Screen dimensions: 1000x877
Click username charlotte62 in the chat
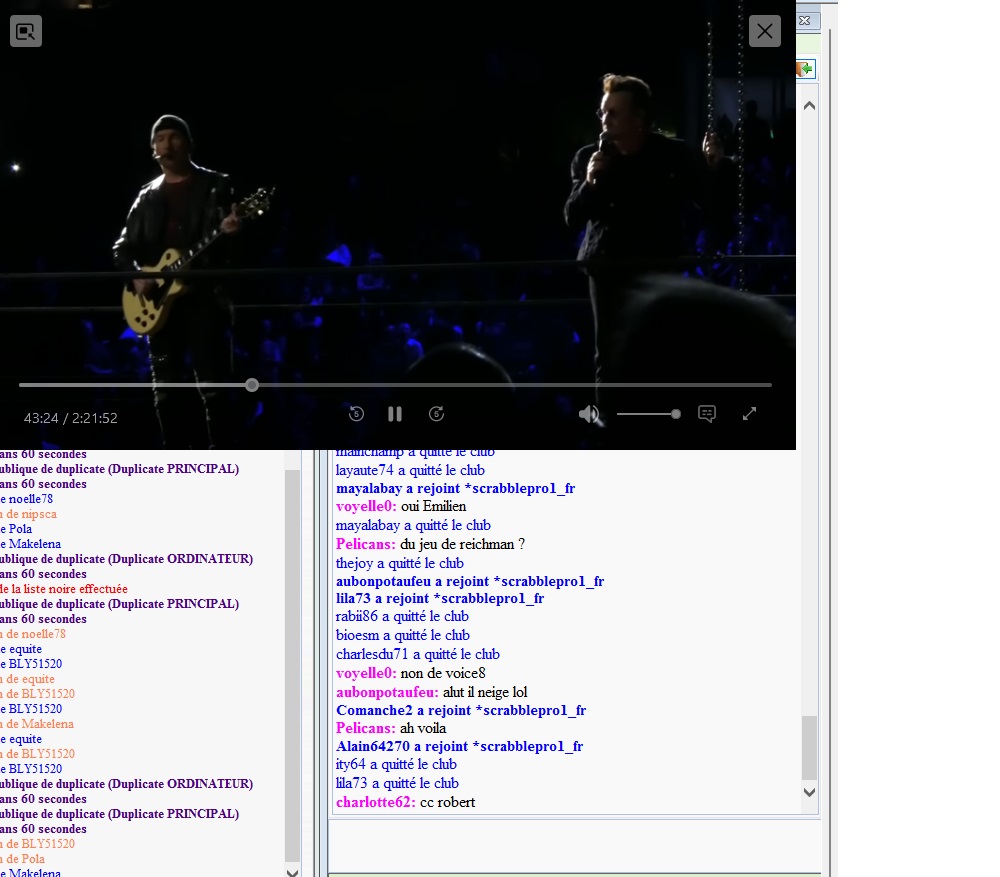[x=375, y=803]
